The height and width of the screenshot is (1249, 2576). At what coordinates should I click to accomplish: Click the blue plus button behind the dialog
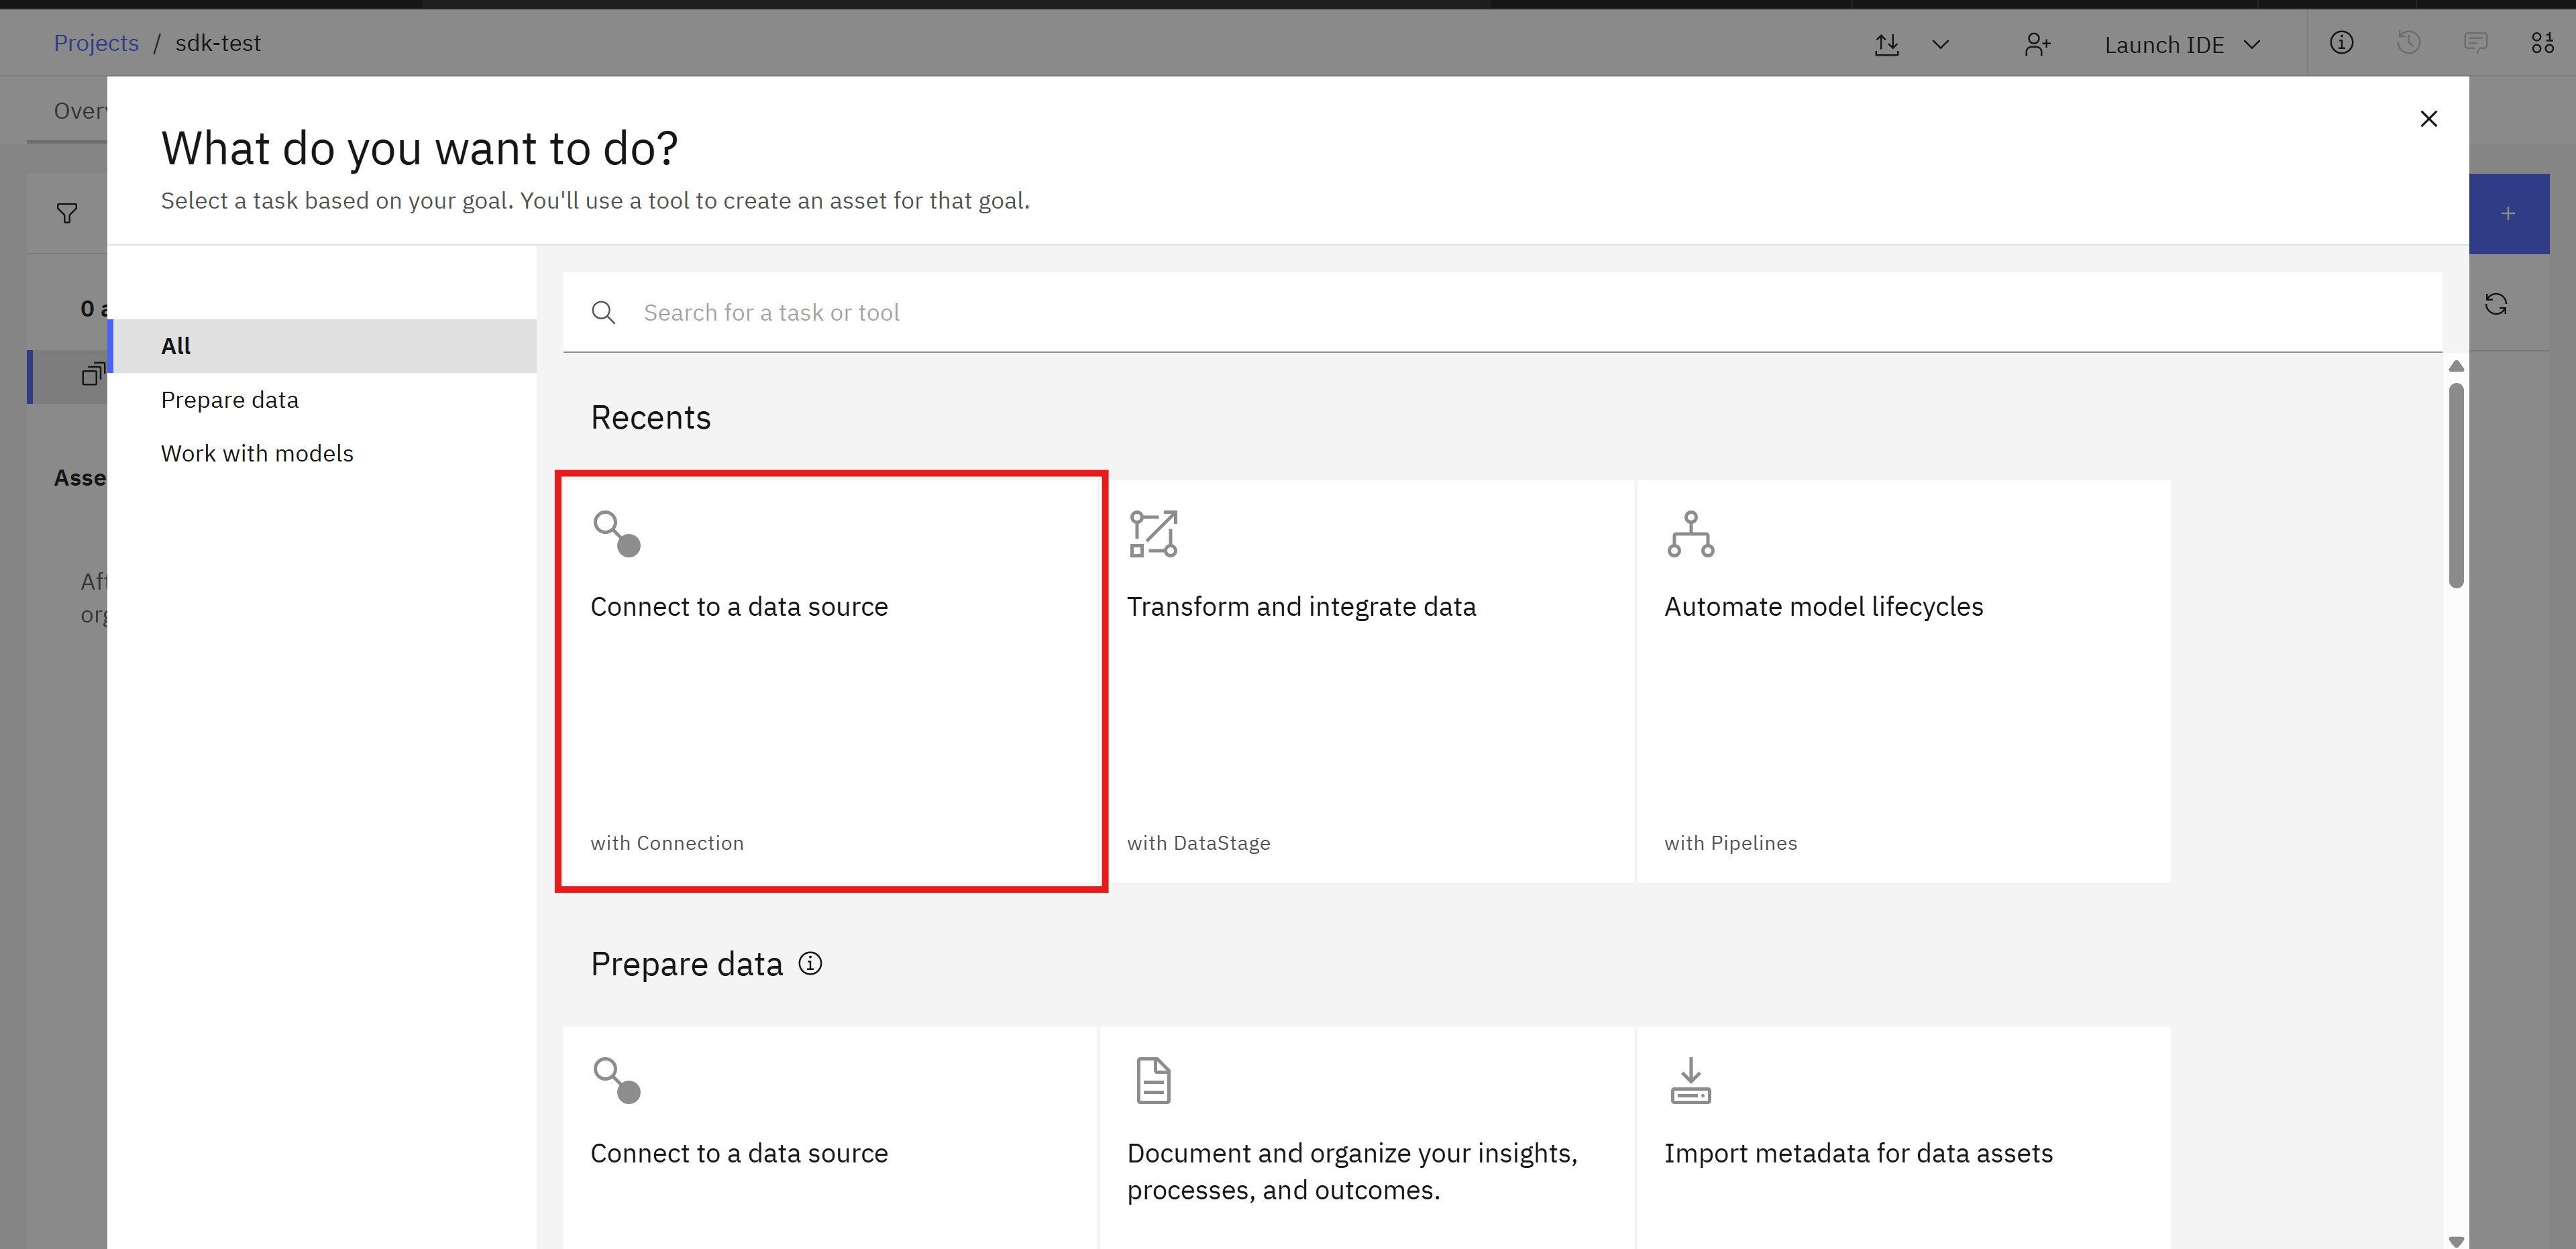2509,214
